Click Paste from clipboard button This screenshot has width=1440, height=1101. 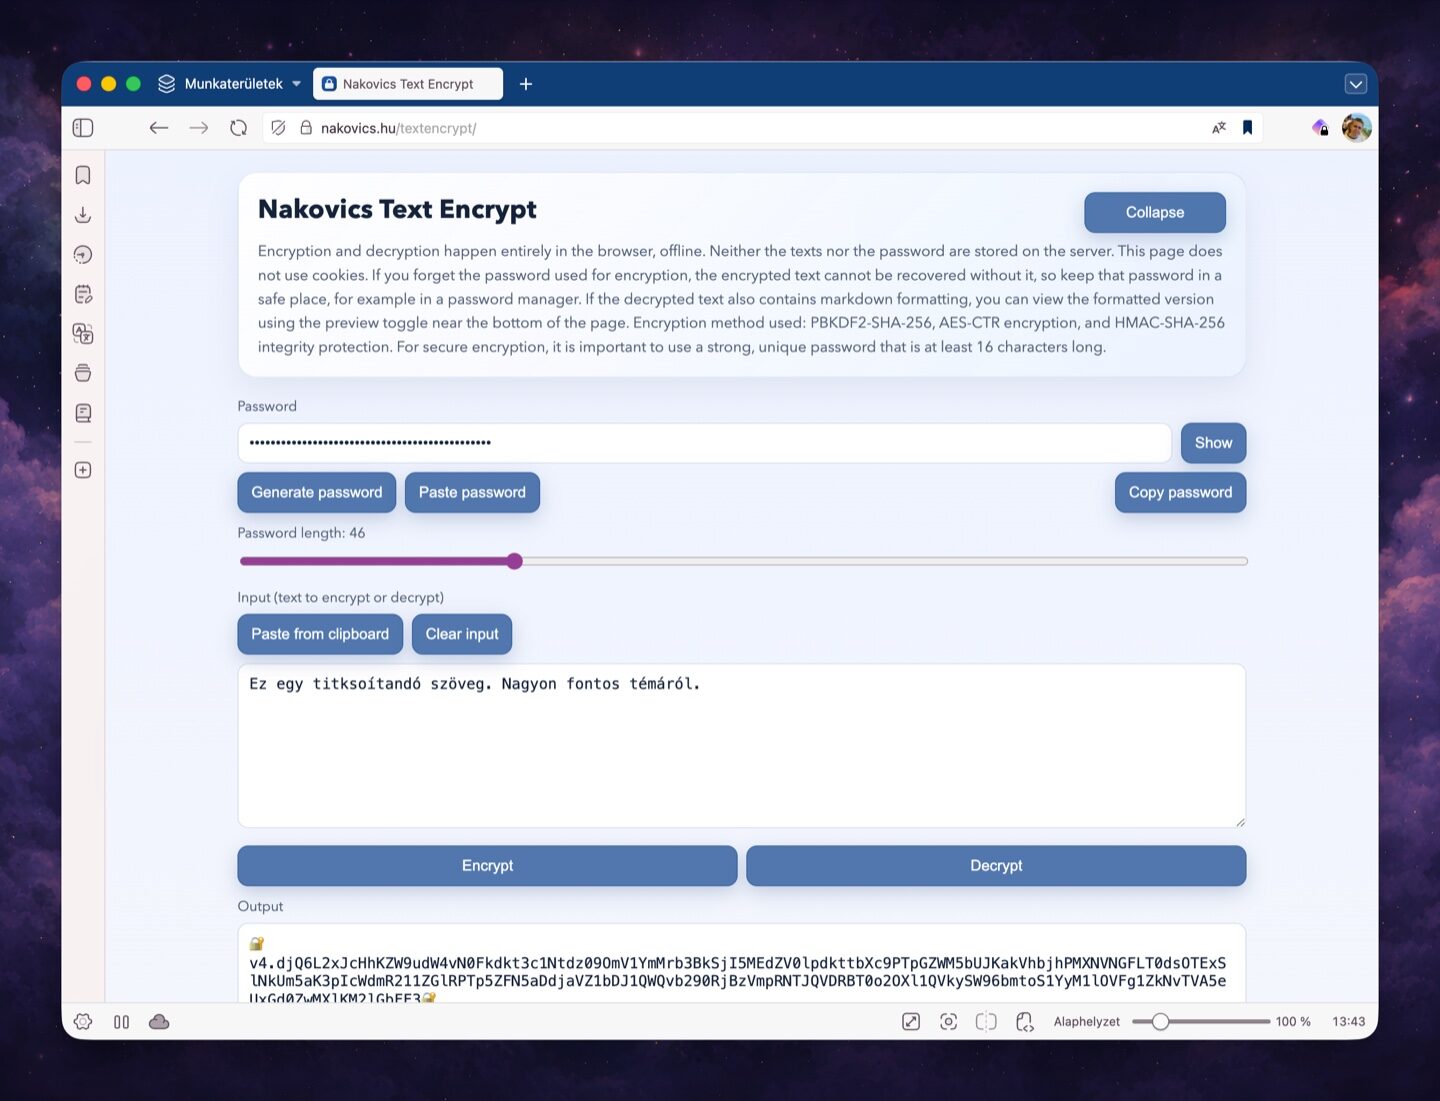tap(320, 634)
